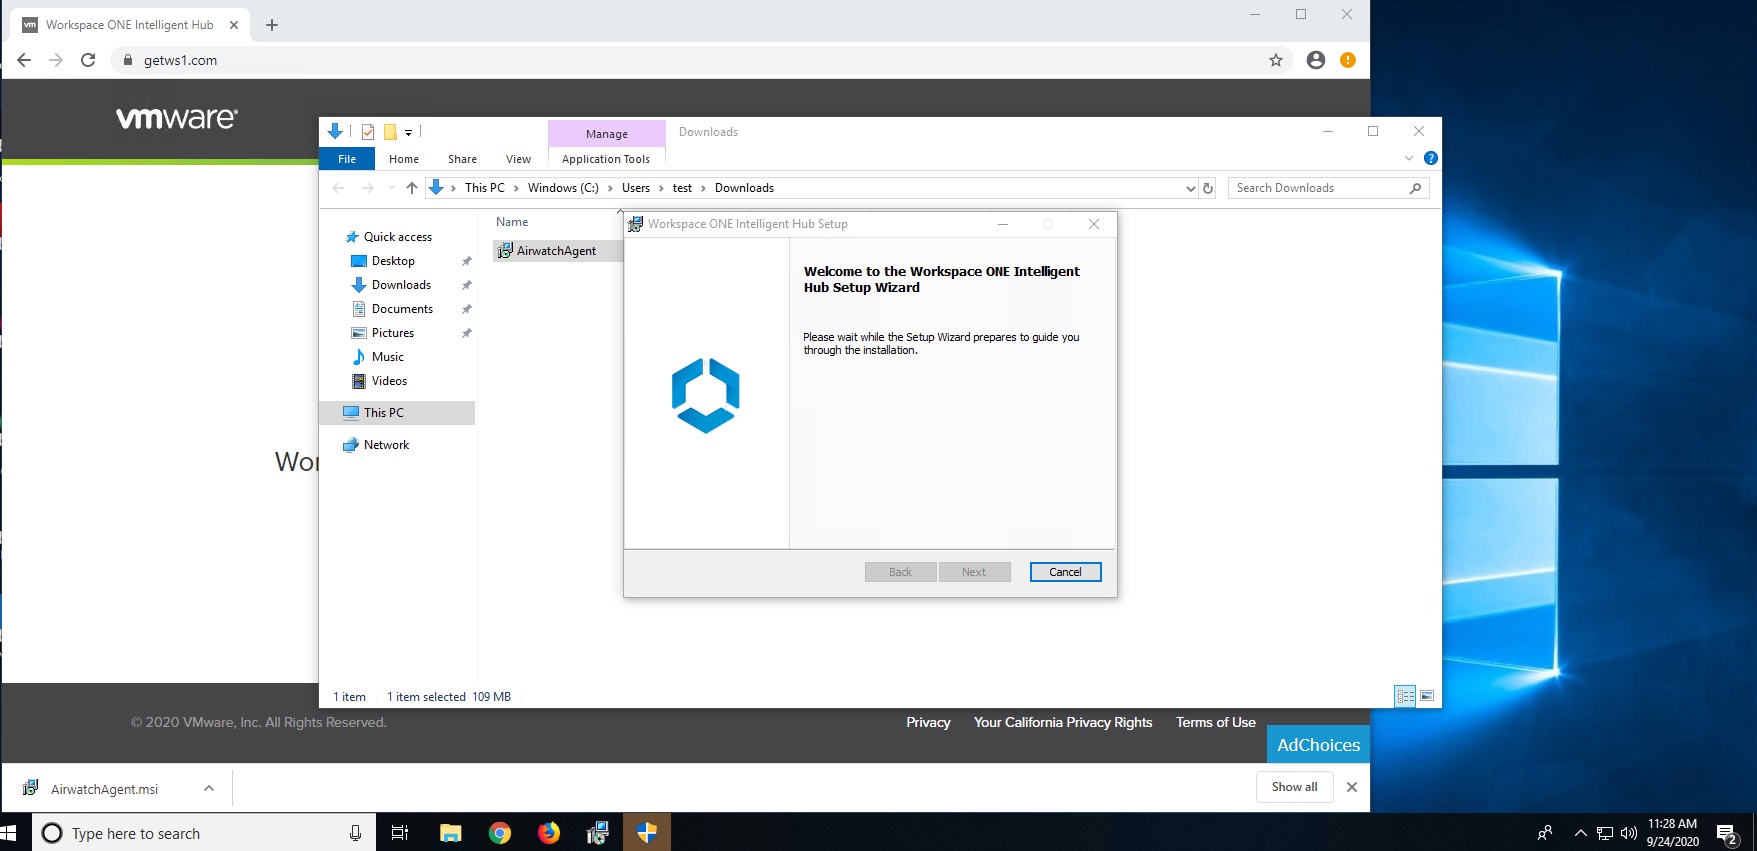Screen dimensions: 1757x851
Task: Click the VMware logo on the webpage
Action: point(177,118)
